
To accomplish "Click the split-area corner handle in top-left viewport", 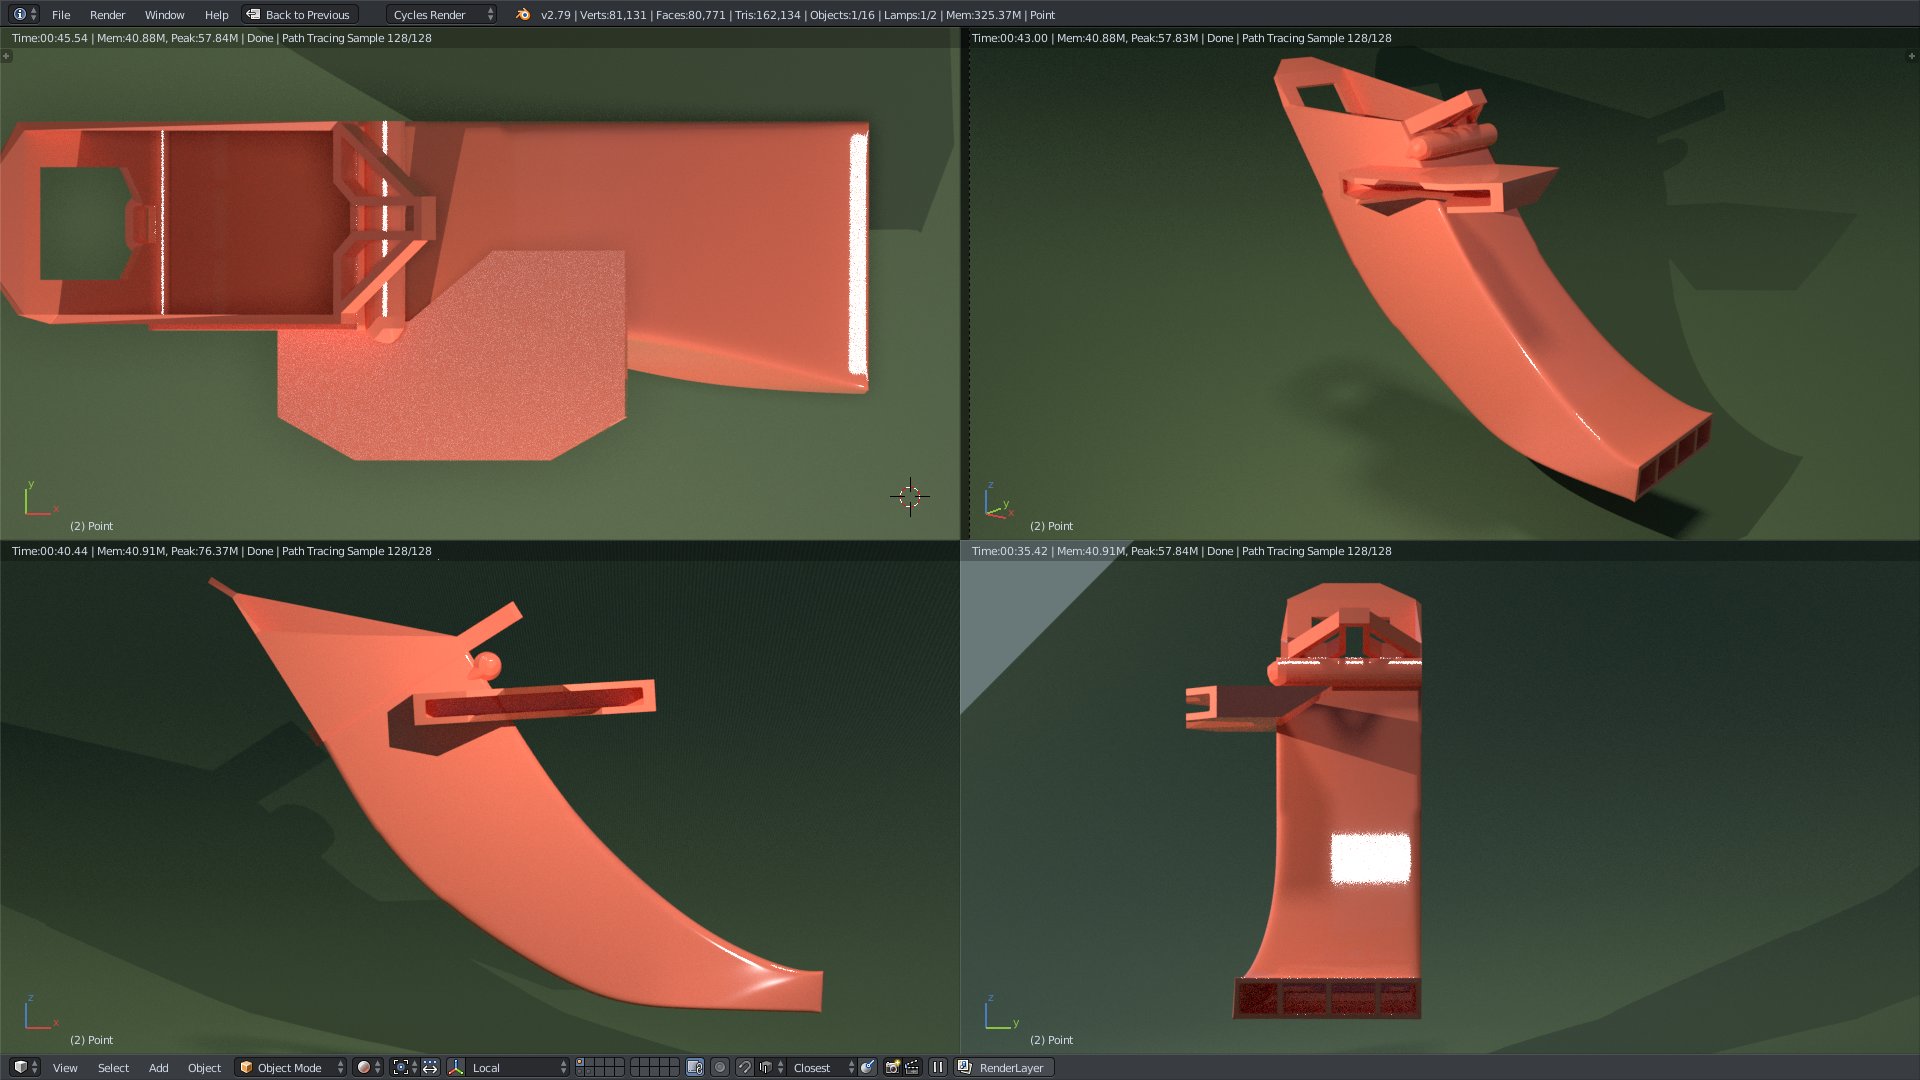I will point(6,56).
